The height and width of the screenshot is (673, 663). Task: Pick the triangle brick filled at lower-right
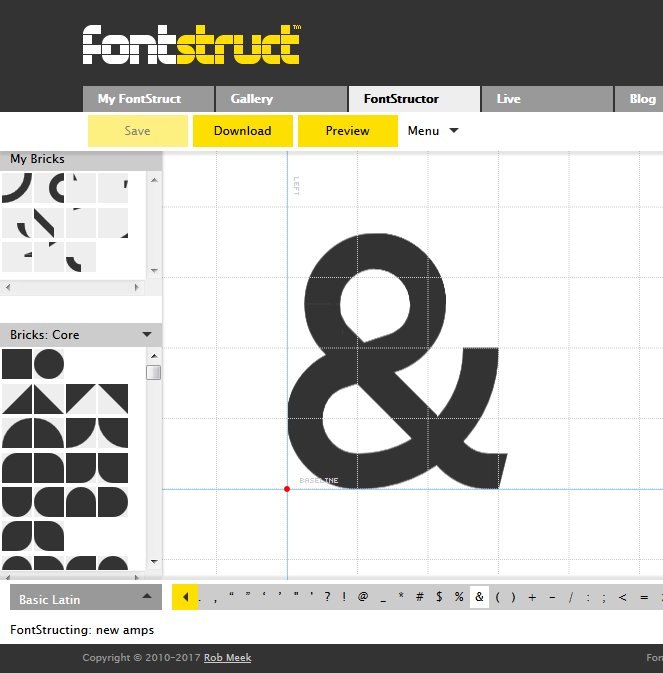[x=17, y=399]
